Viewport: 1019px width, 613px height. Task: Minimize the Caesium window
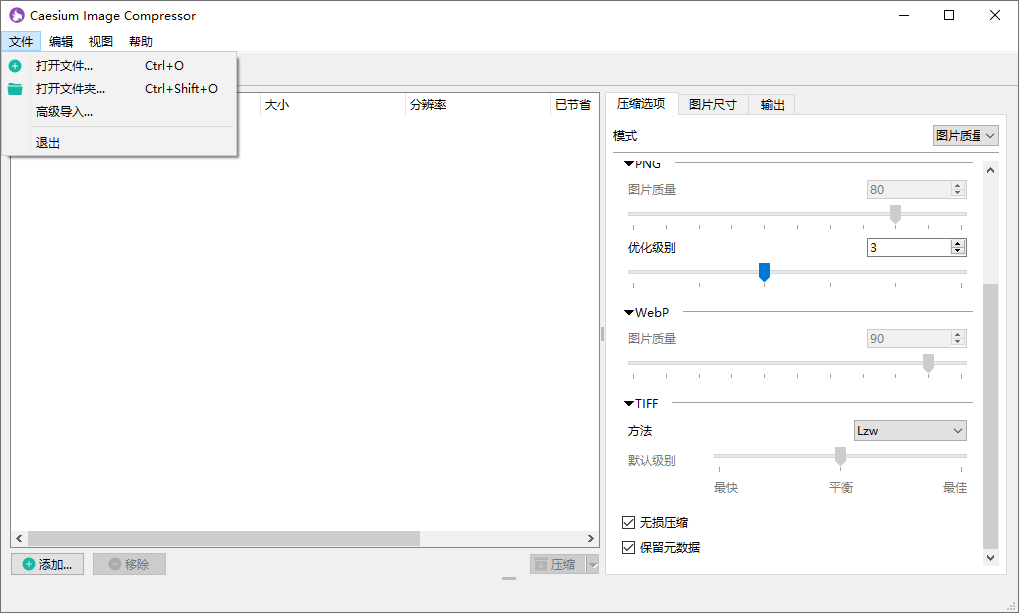904,15
